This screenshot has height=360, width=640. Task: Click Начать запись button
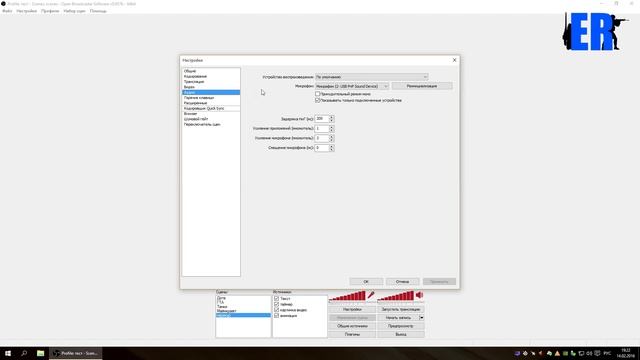coord(398,318)
